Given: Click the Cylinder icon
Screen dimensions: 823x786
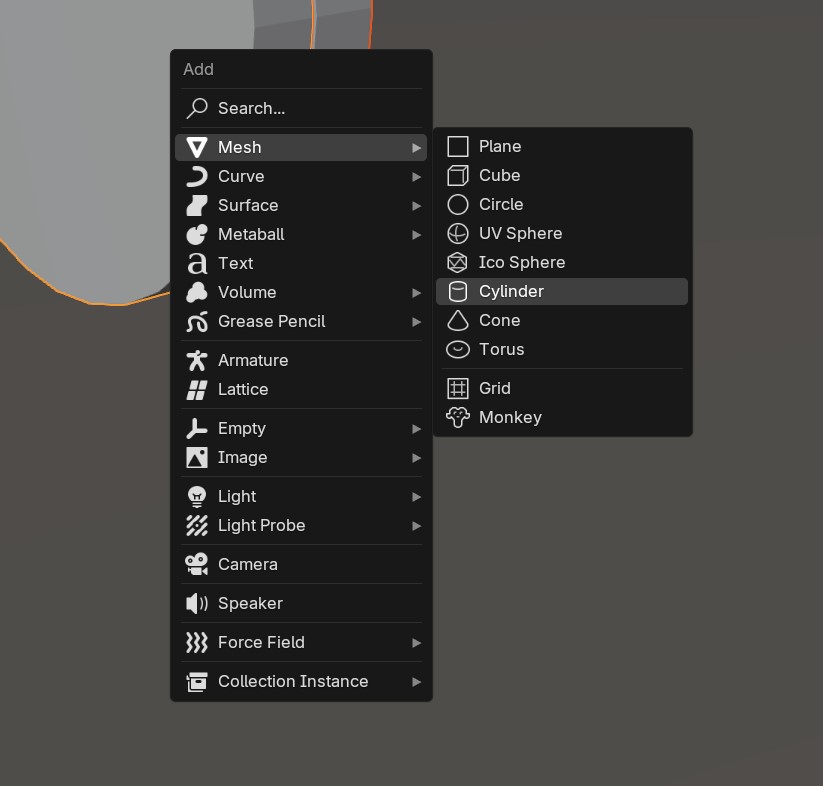Looking at the screenshot, I should click(458, 291).
